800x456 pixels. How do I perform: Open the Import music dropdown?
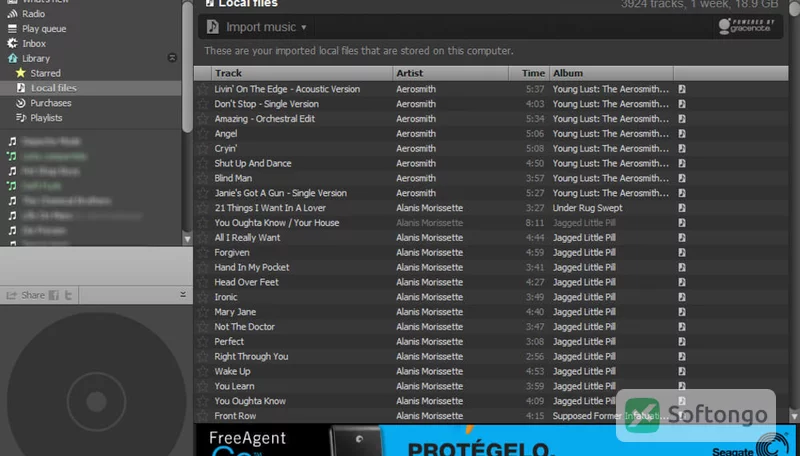pyautogui.click(x=257, y=27)
